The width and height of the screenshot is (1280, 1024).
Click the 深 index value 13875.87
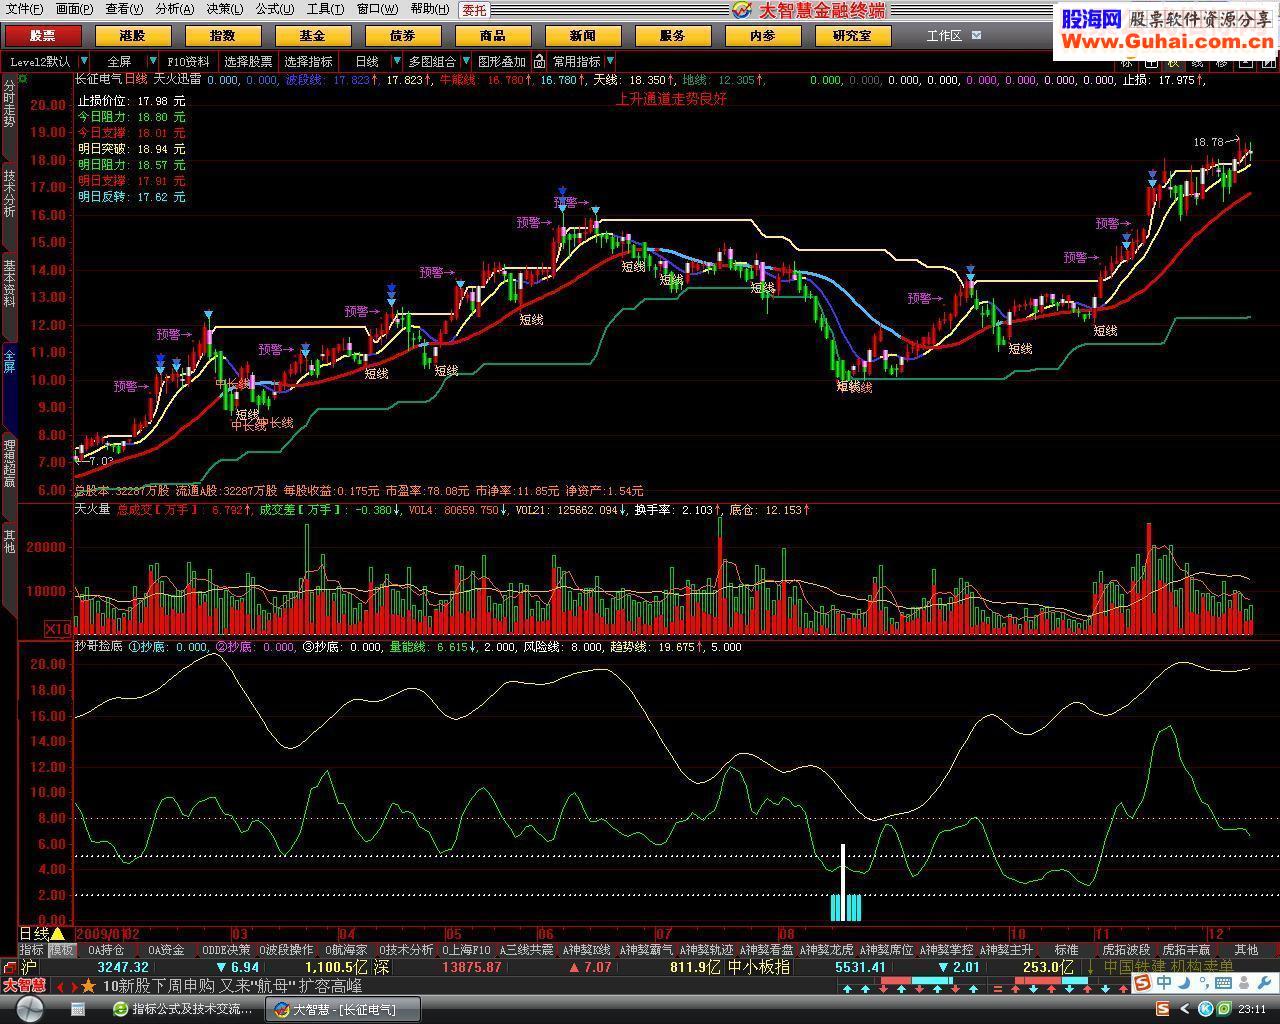471,967
